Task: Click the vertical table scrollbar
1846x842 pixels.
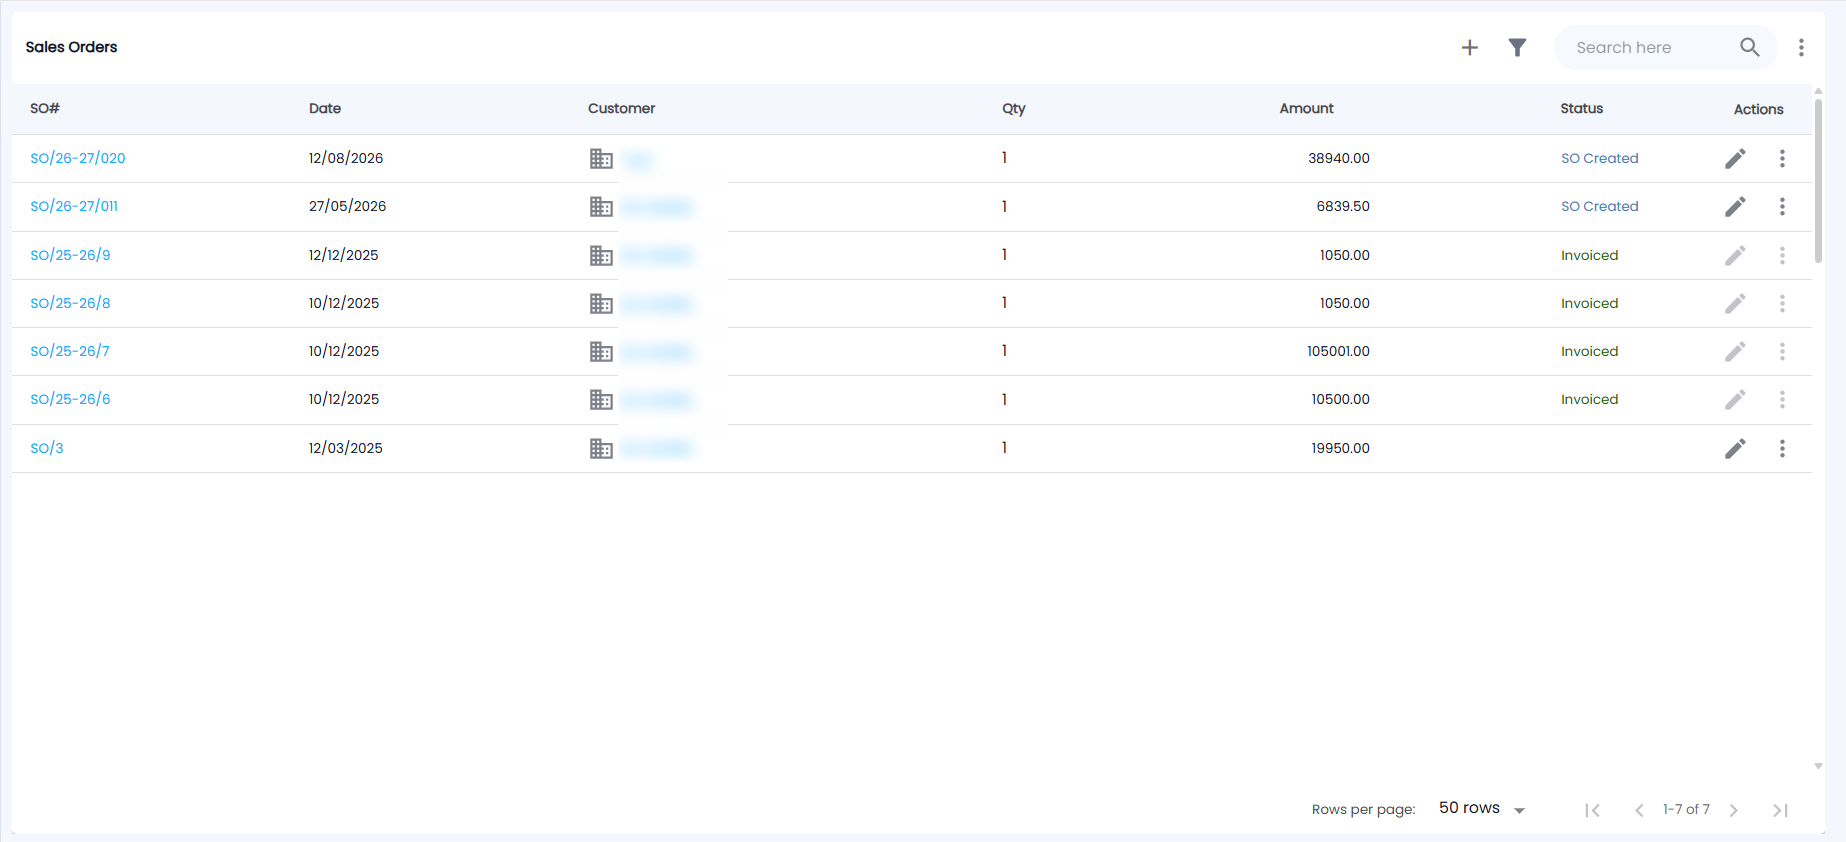Action: pyautogui.click(x=1818, y=180)
